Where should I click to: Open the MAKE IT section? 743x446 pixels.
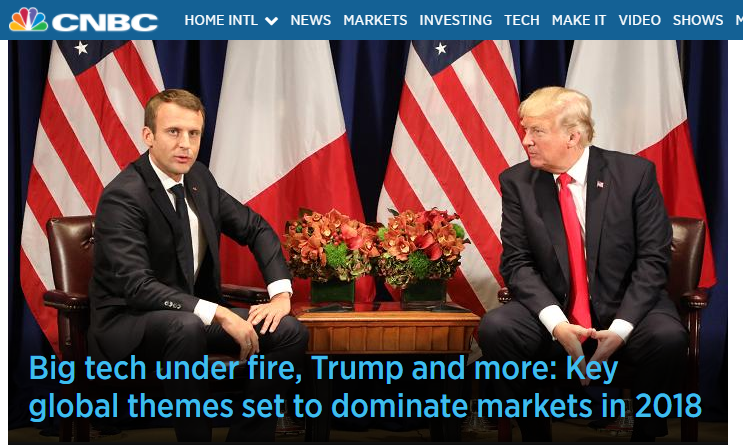579,20
